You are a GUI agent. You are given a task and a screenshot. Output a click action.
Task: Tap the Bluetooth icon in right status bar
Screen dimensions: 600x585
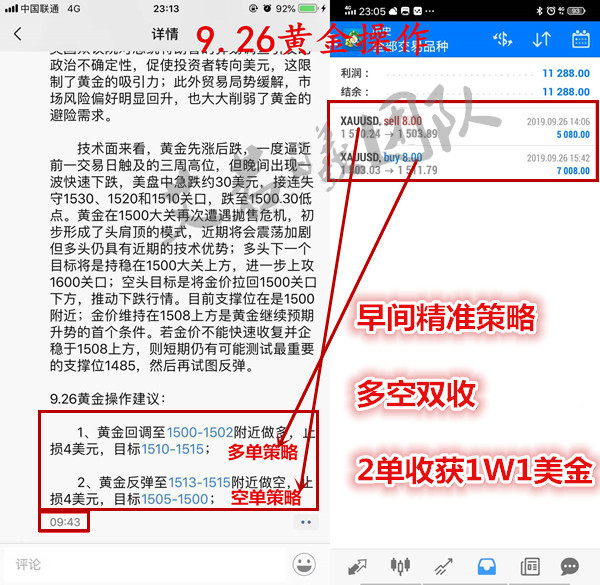click(x=540, y=11)
